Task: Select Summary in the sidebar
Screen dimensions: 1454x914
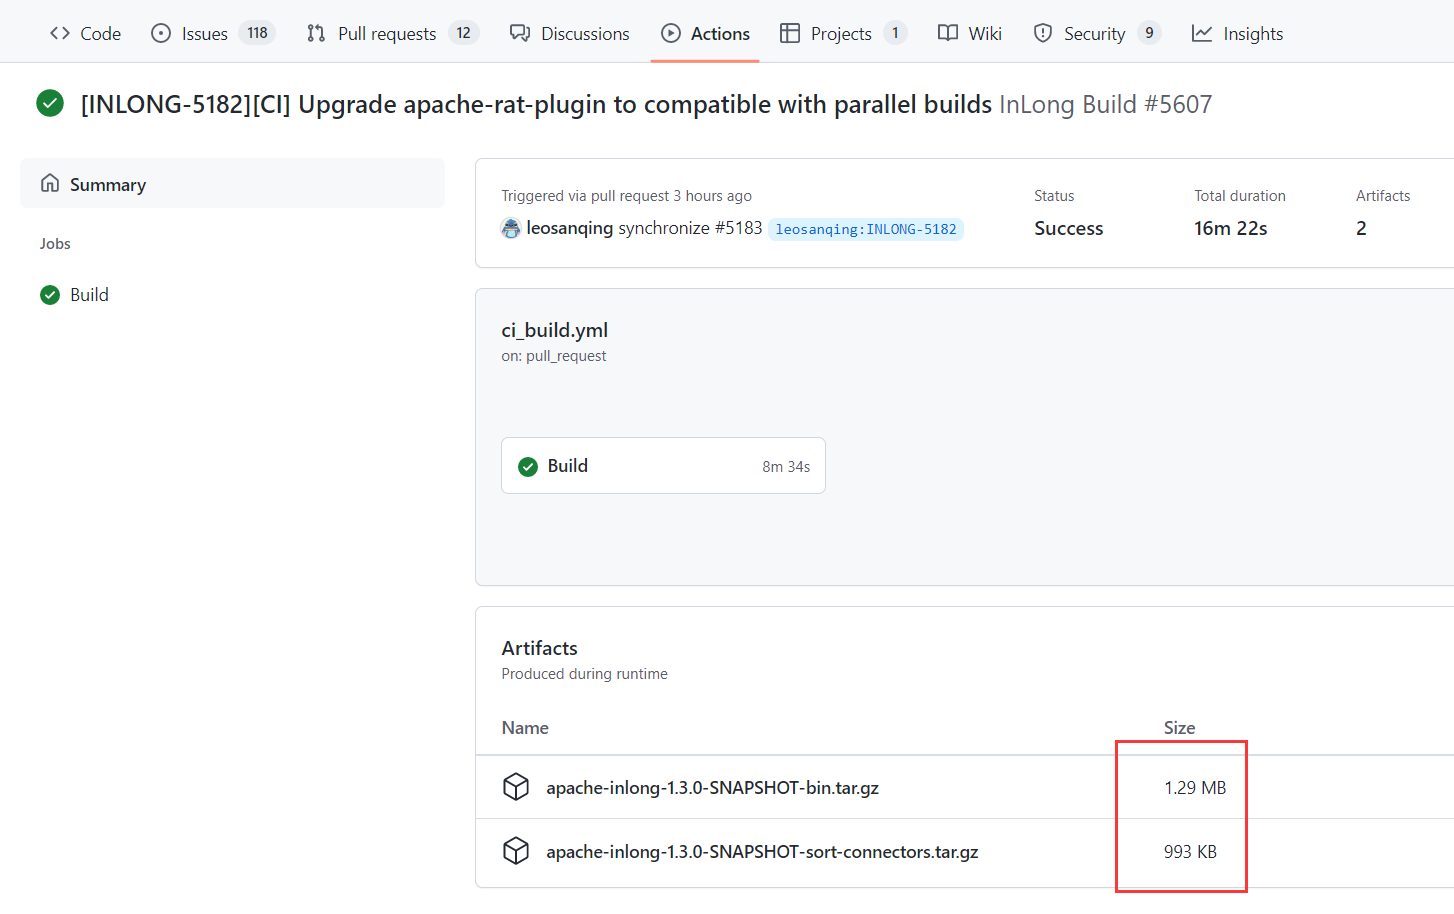Action: (x=232, y=184)
